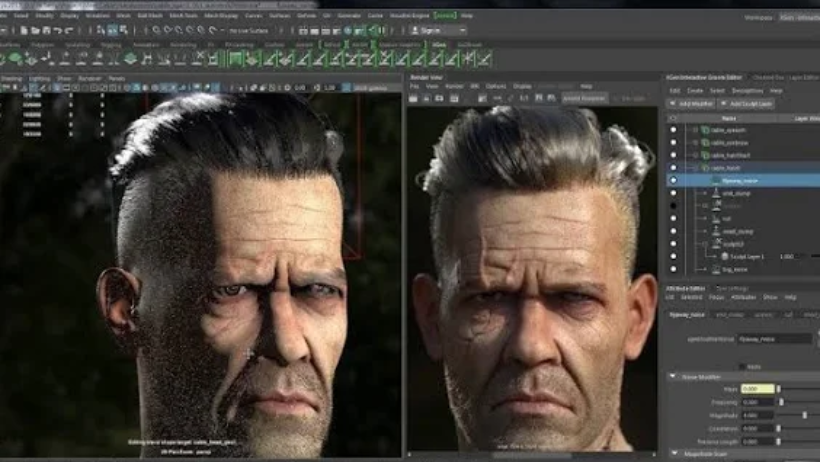Click the green diamond icon on the shelf

pyautogui.click(x=130, y=59)
